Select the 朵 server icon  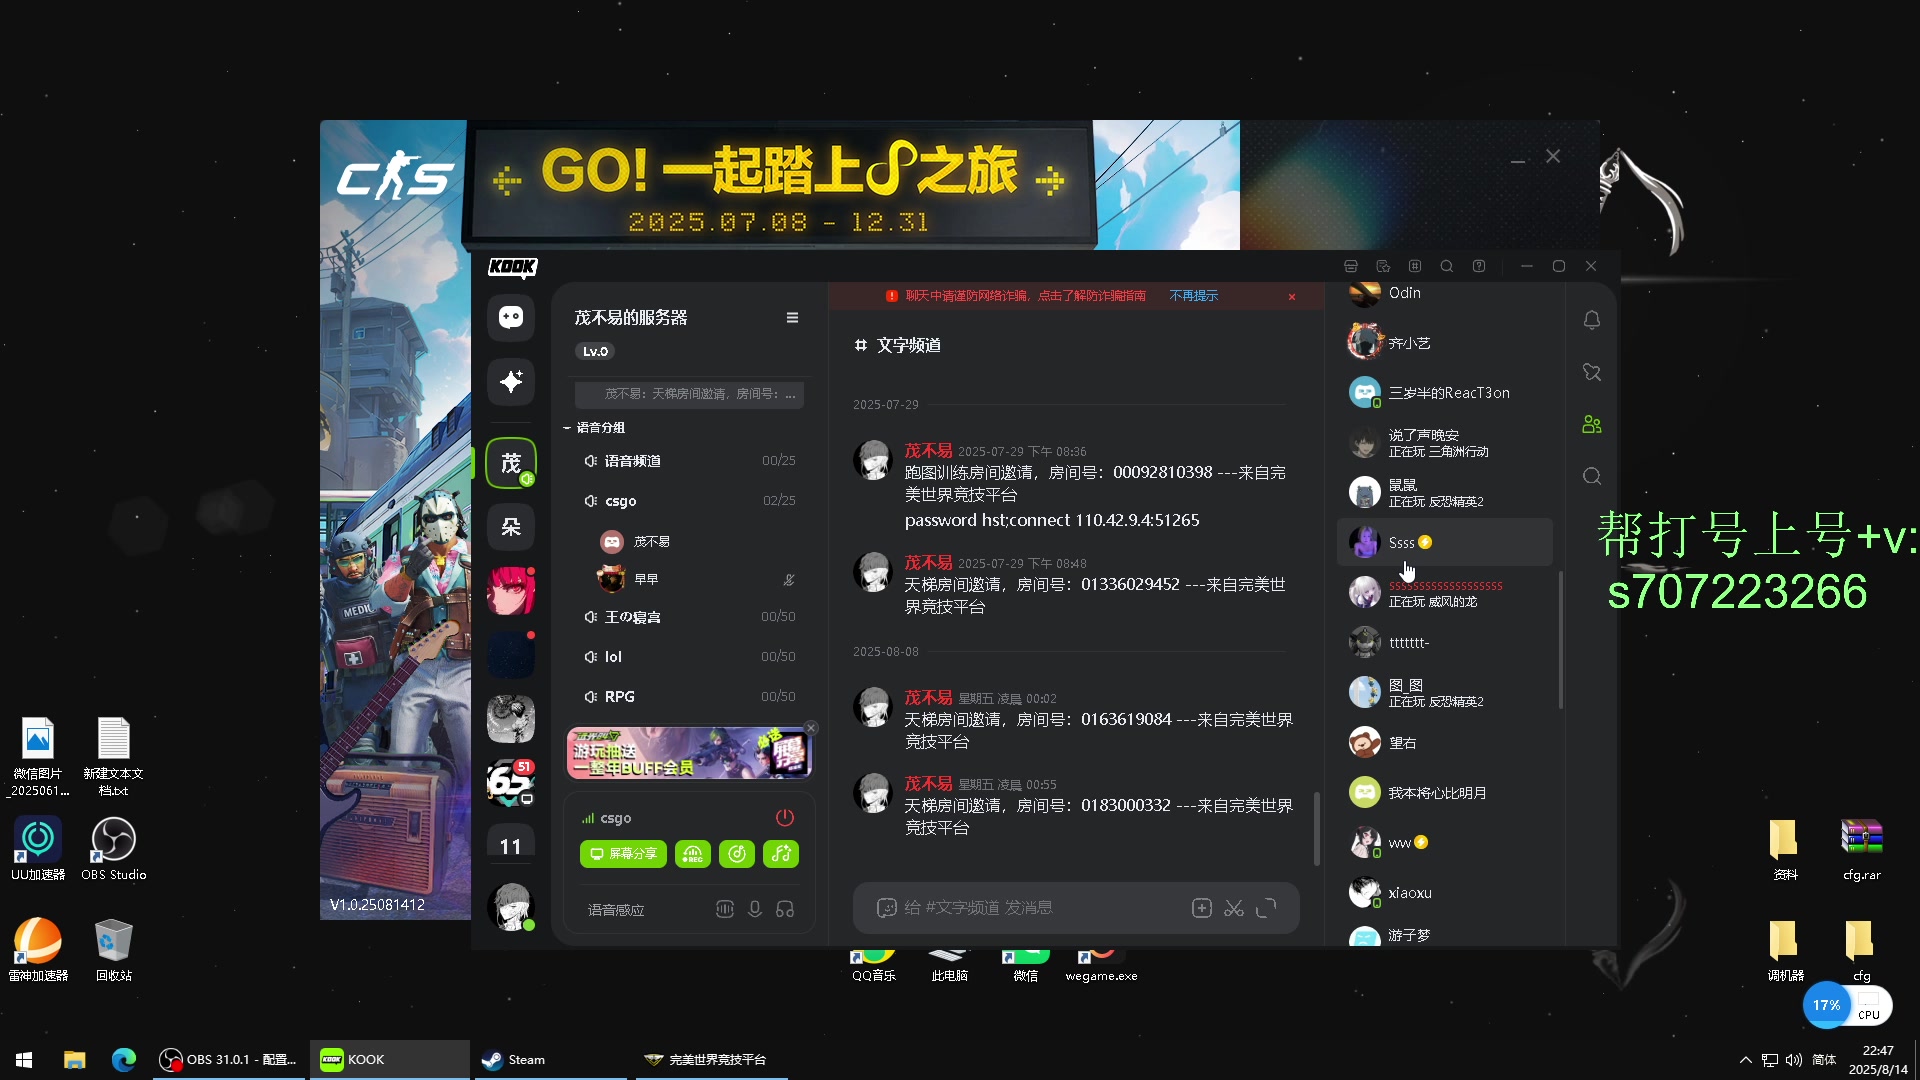click(511, 527)
